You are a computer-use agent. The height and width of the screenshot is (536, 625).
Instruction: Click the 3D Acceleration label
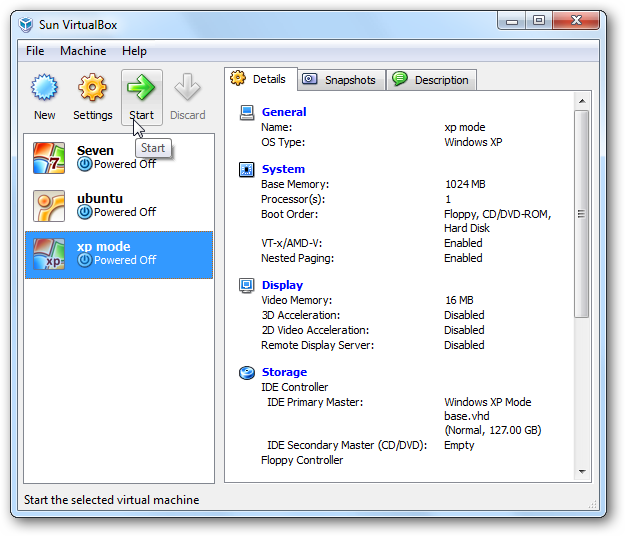[x=301, y=315]
